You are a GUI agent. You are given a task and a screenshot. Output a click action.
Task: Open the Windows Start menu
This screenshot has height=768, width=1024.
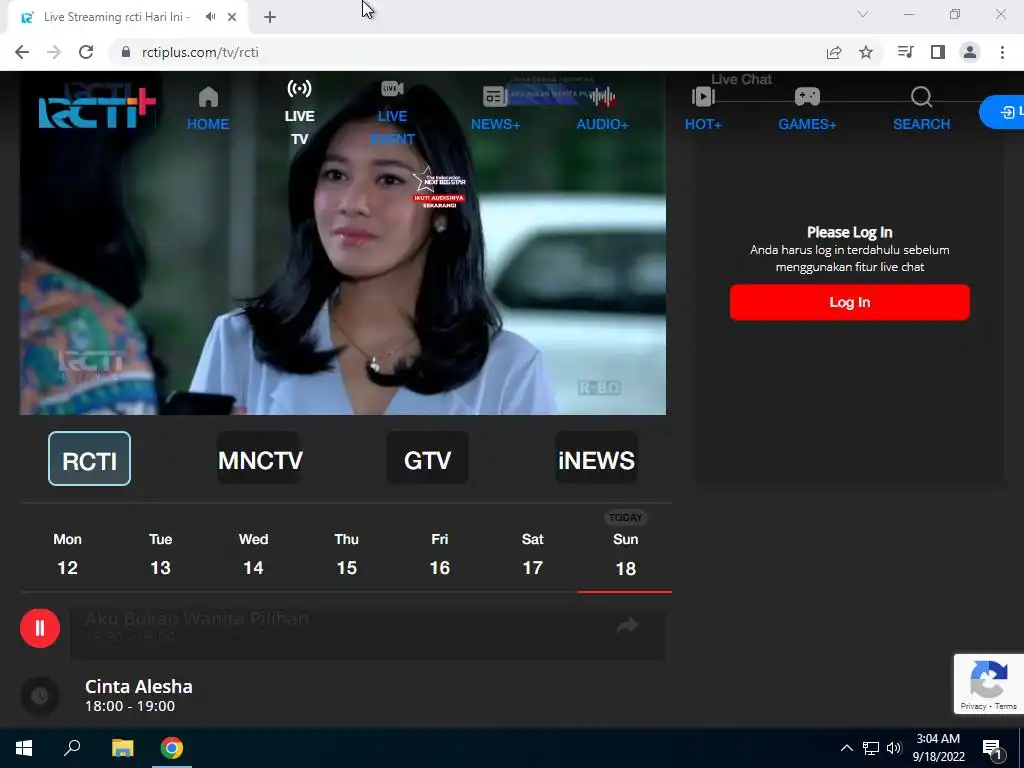pyautogui.click(x=24, y=748)
